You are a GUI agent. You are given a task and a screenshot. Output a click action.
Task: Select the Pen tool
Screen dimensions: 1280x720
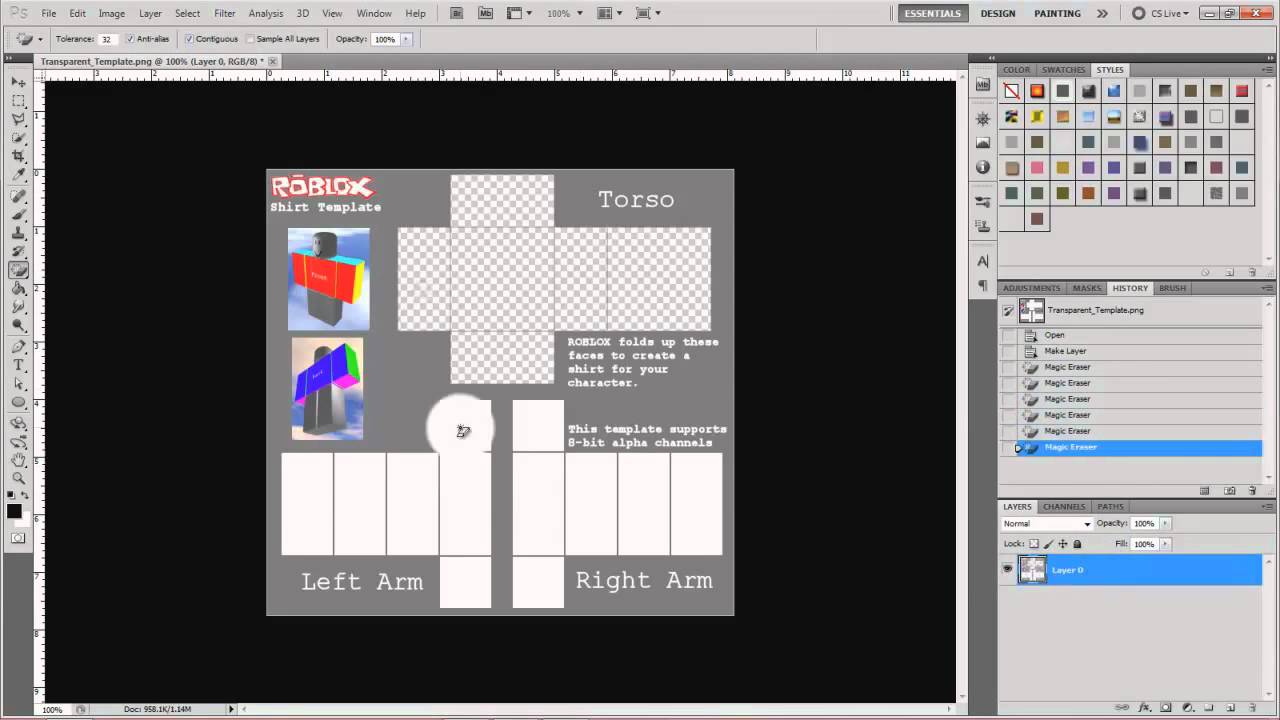[x=18, y=346]
